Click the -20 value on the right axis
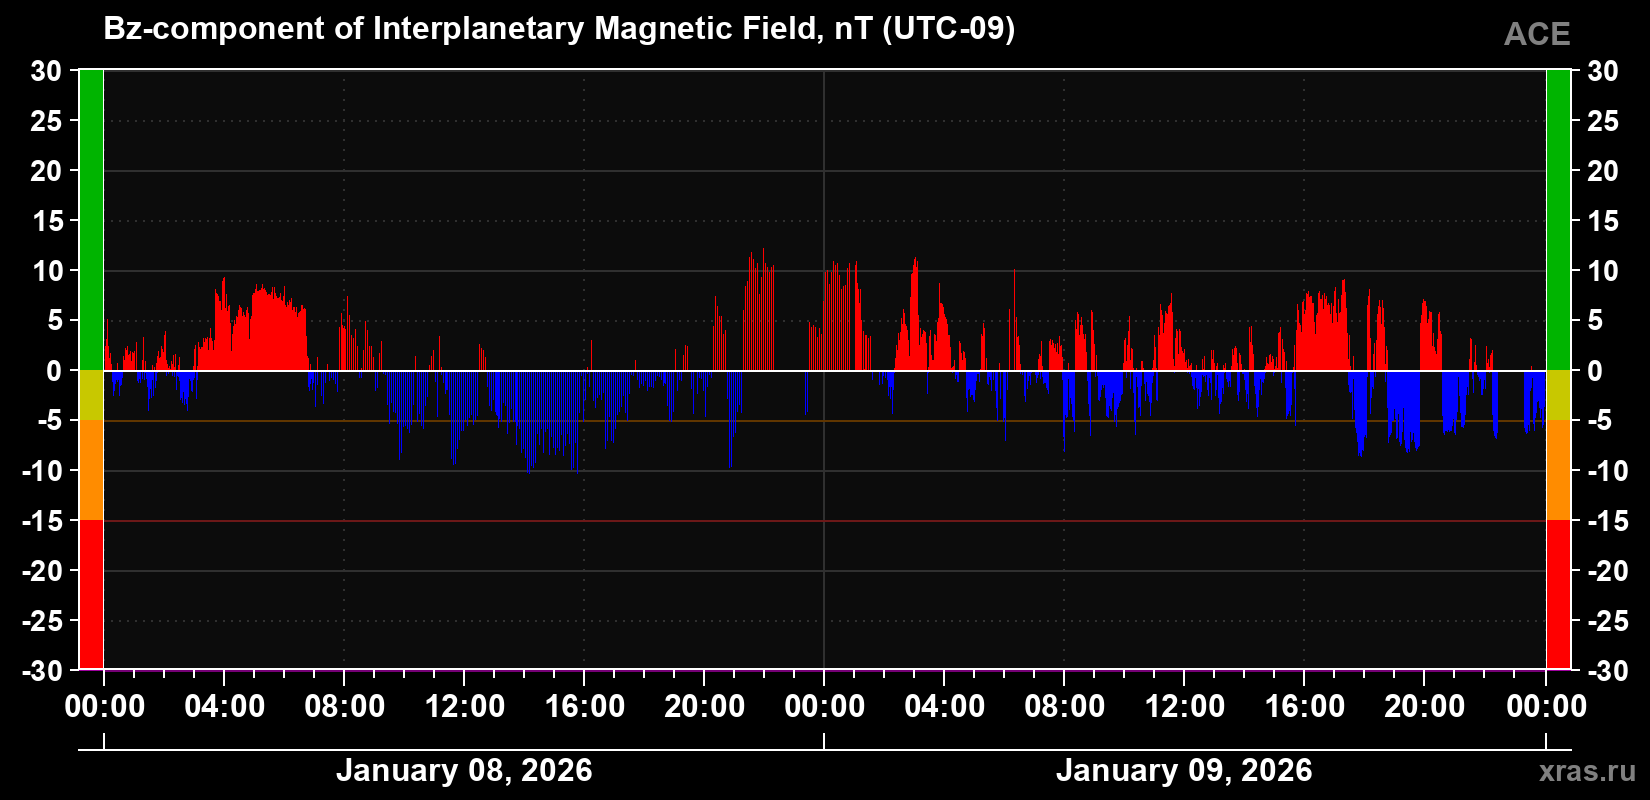Viewport: 1650px width, 800px height. [x=1608, y=571]
